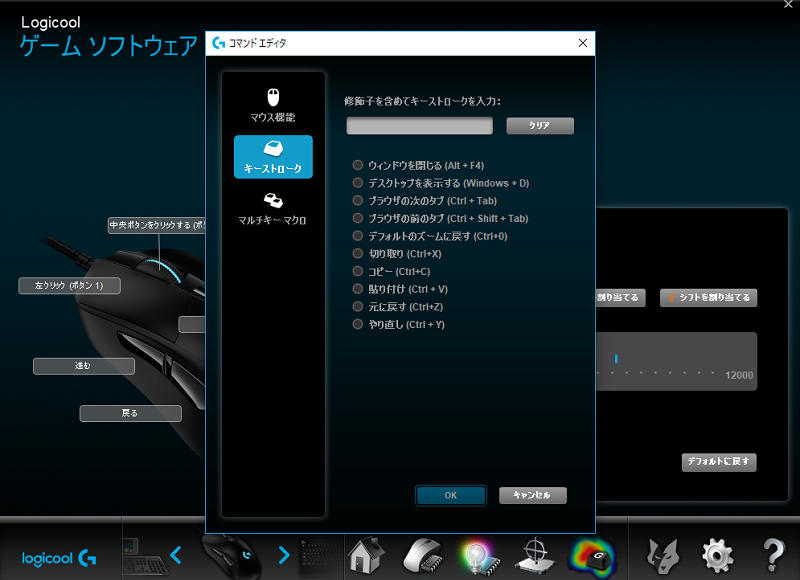Go to previous device with left arrow
Screen dimensions: 800x580
tap(176, 555)
